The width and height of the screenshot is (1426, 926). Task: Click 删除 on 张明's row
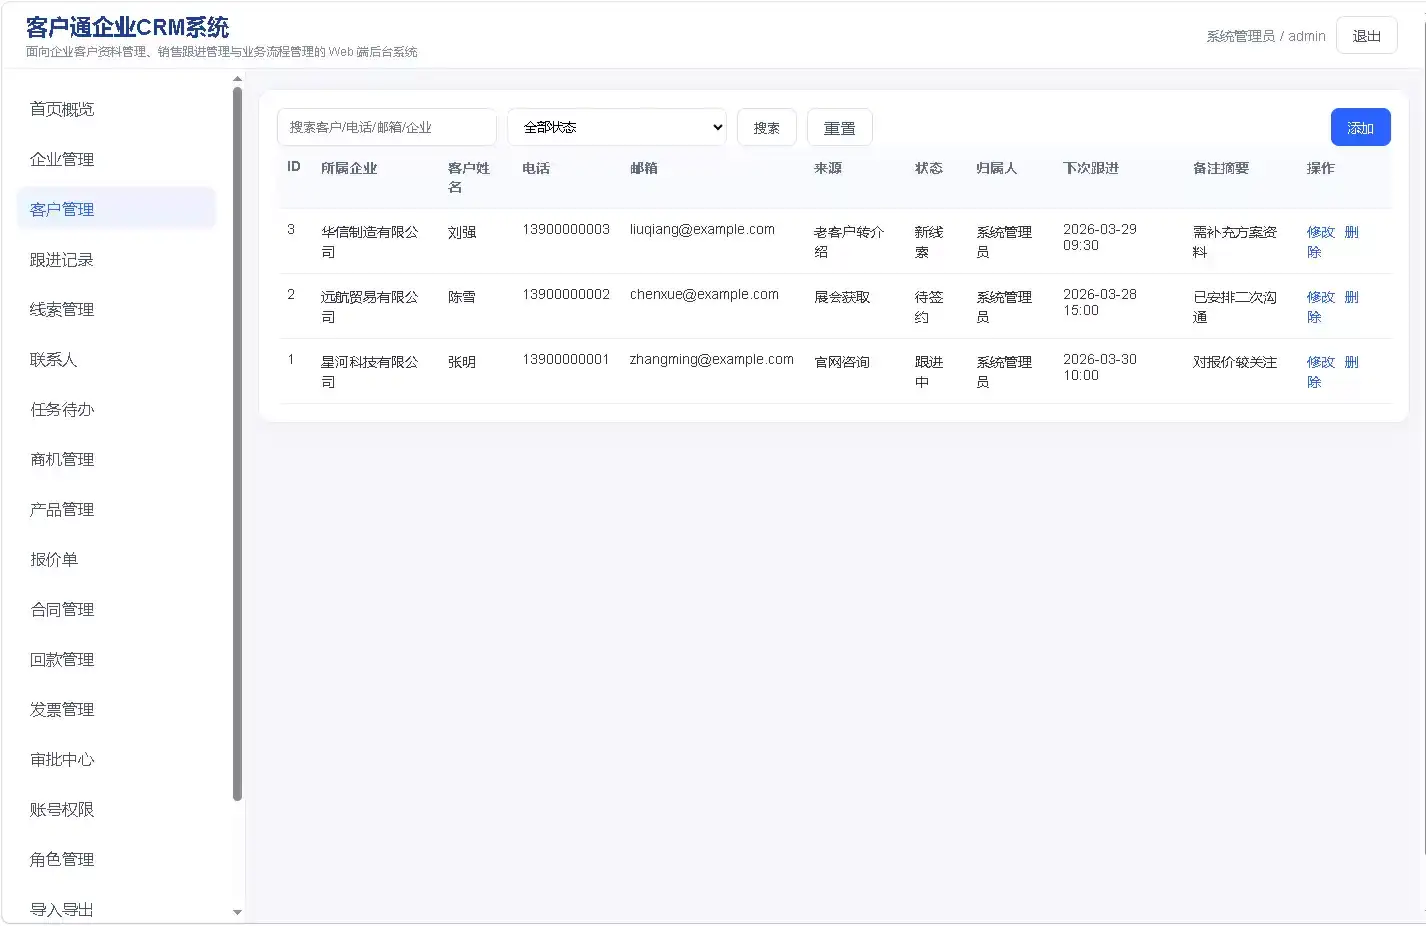pos(1351,362)
